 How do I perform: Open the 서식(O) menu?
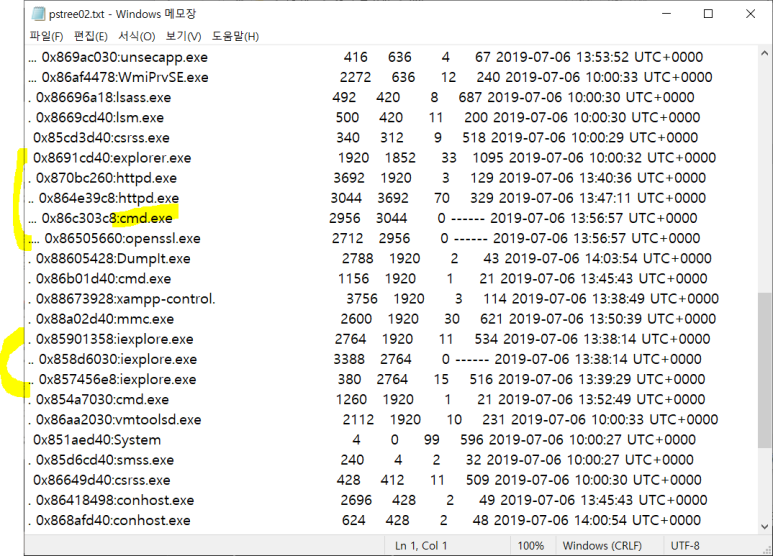tap(137, 36)
